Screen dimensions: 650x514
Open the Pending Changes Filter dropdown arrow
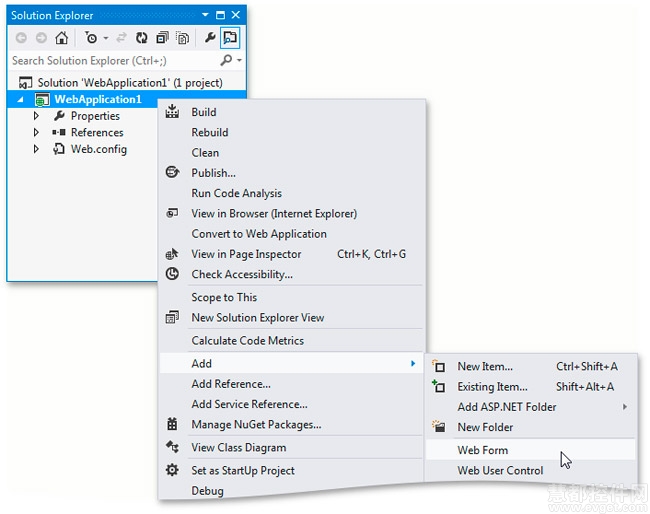(x=106, y=38)
